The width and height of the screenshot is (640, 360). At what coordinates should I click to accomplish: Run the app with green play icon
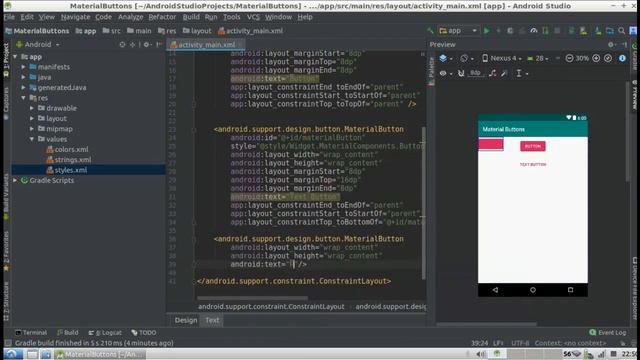(486, 31)
